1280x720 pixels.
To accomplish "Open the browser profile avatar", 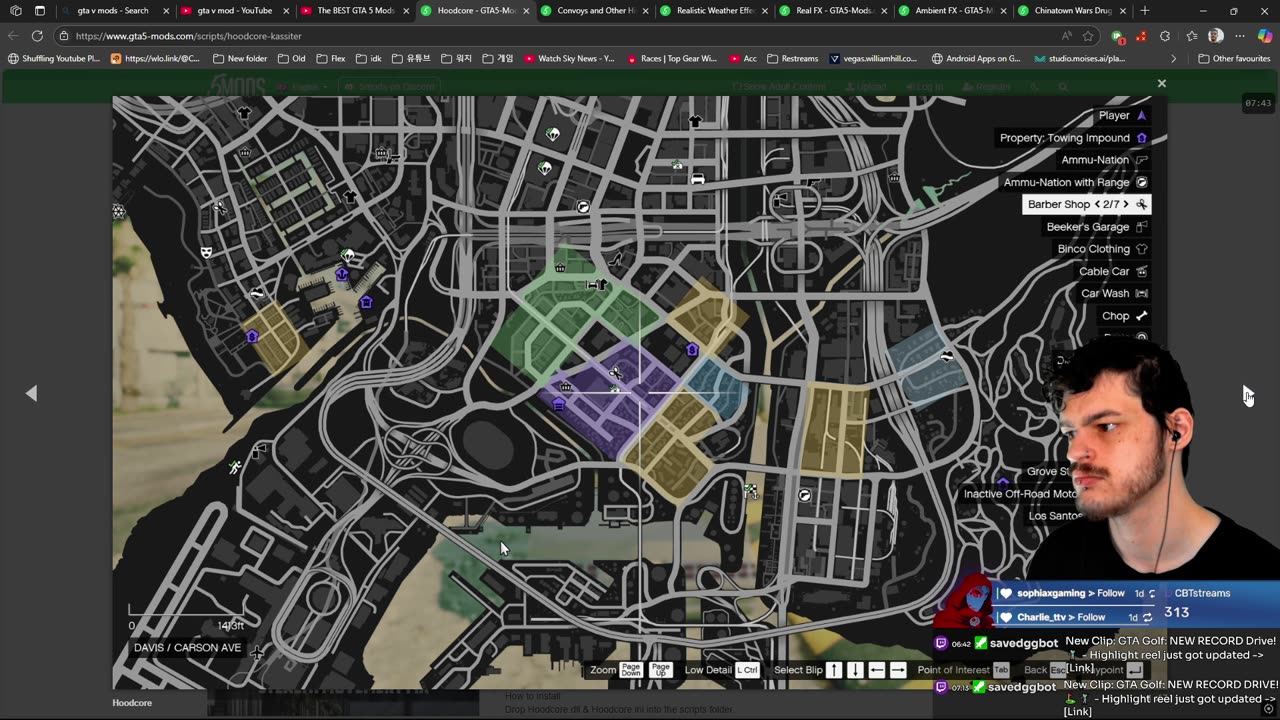I will [1215, 36].
